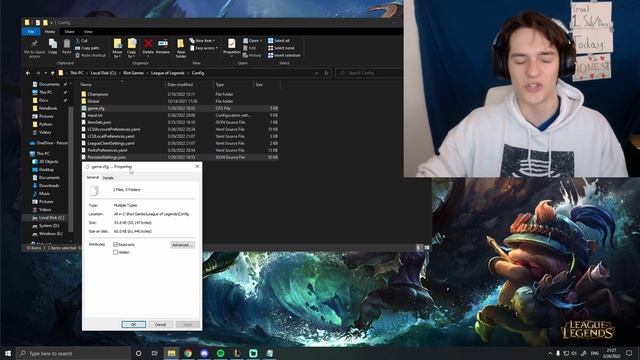Click League of Legends breadcrumb
The height and width of the screenshot is (360, 640).
pos(167,73)
